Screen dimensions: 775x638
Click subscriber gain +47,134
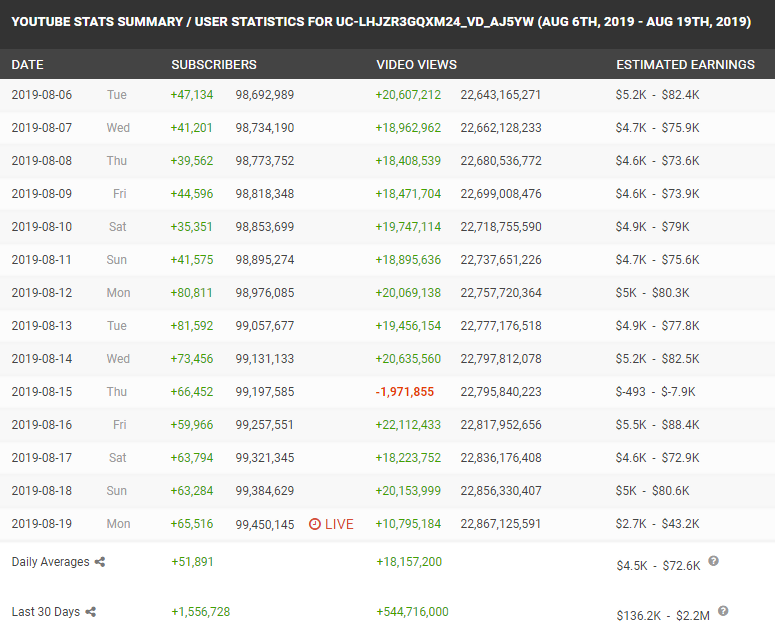[192, 95]
